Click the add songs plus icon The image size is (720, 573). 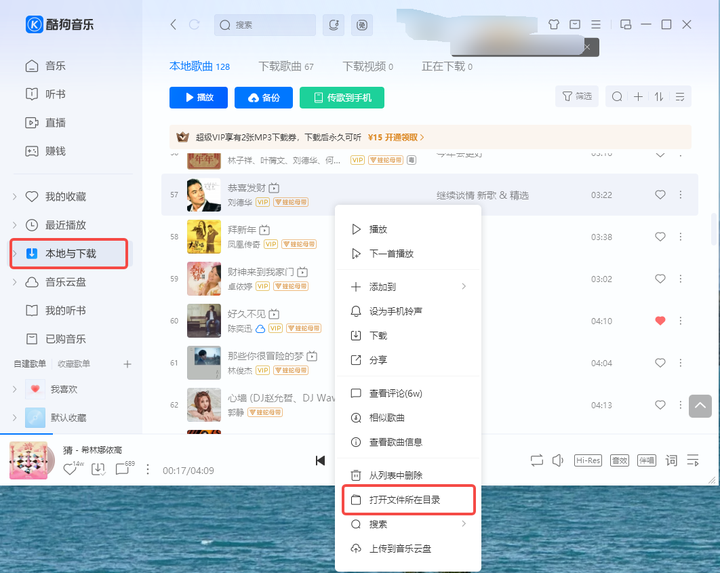pos(638,96)
